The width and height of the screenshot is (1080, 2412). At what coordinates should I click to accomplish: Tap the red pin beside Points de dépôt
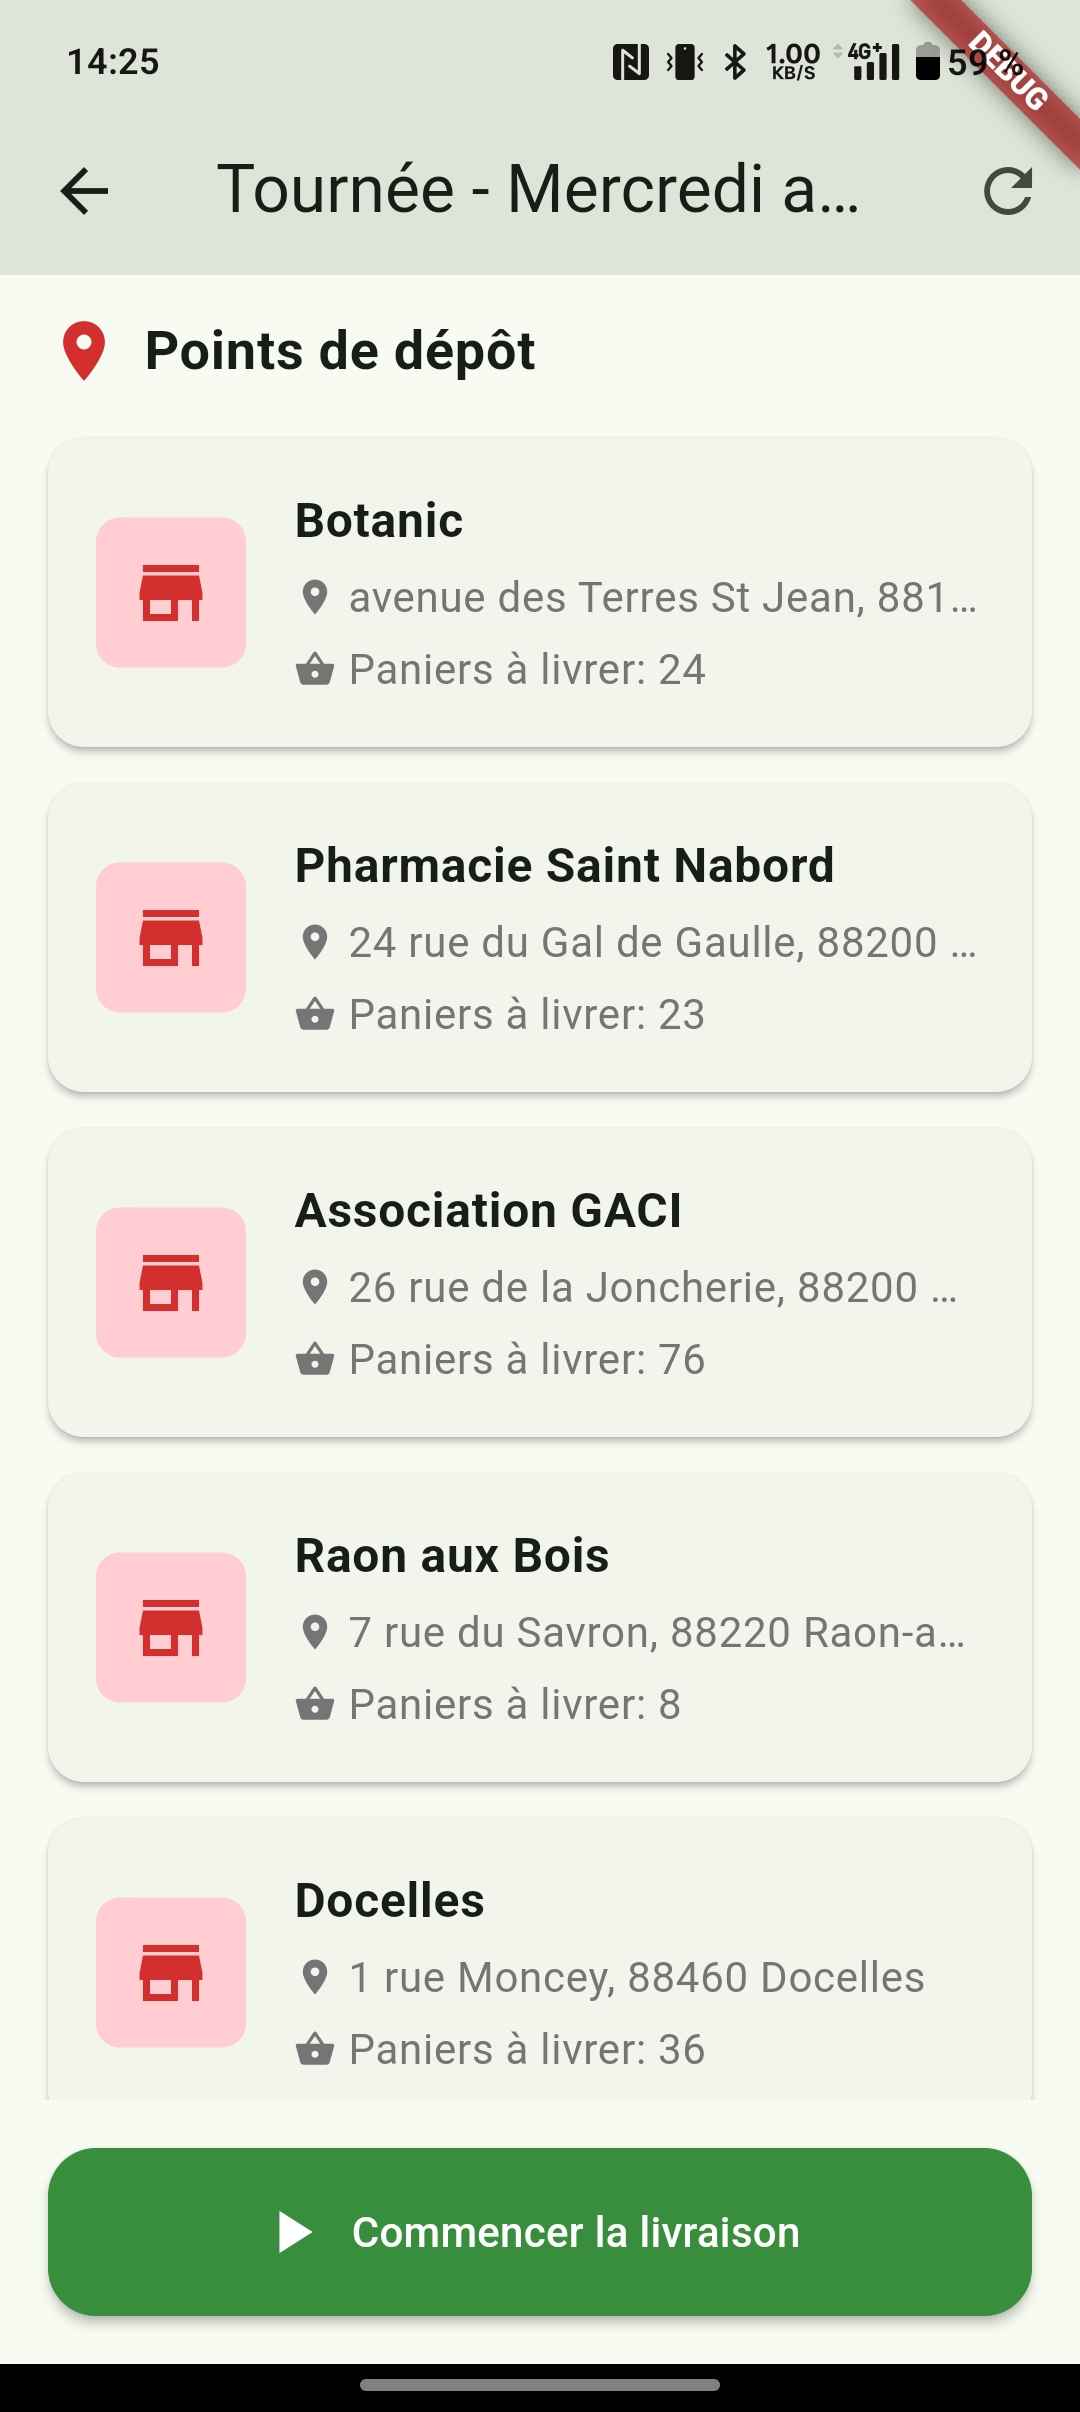[x=84, y=351]
